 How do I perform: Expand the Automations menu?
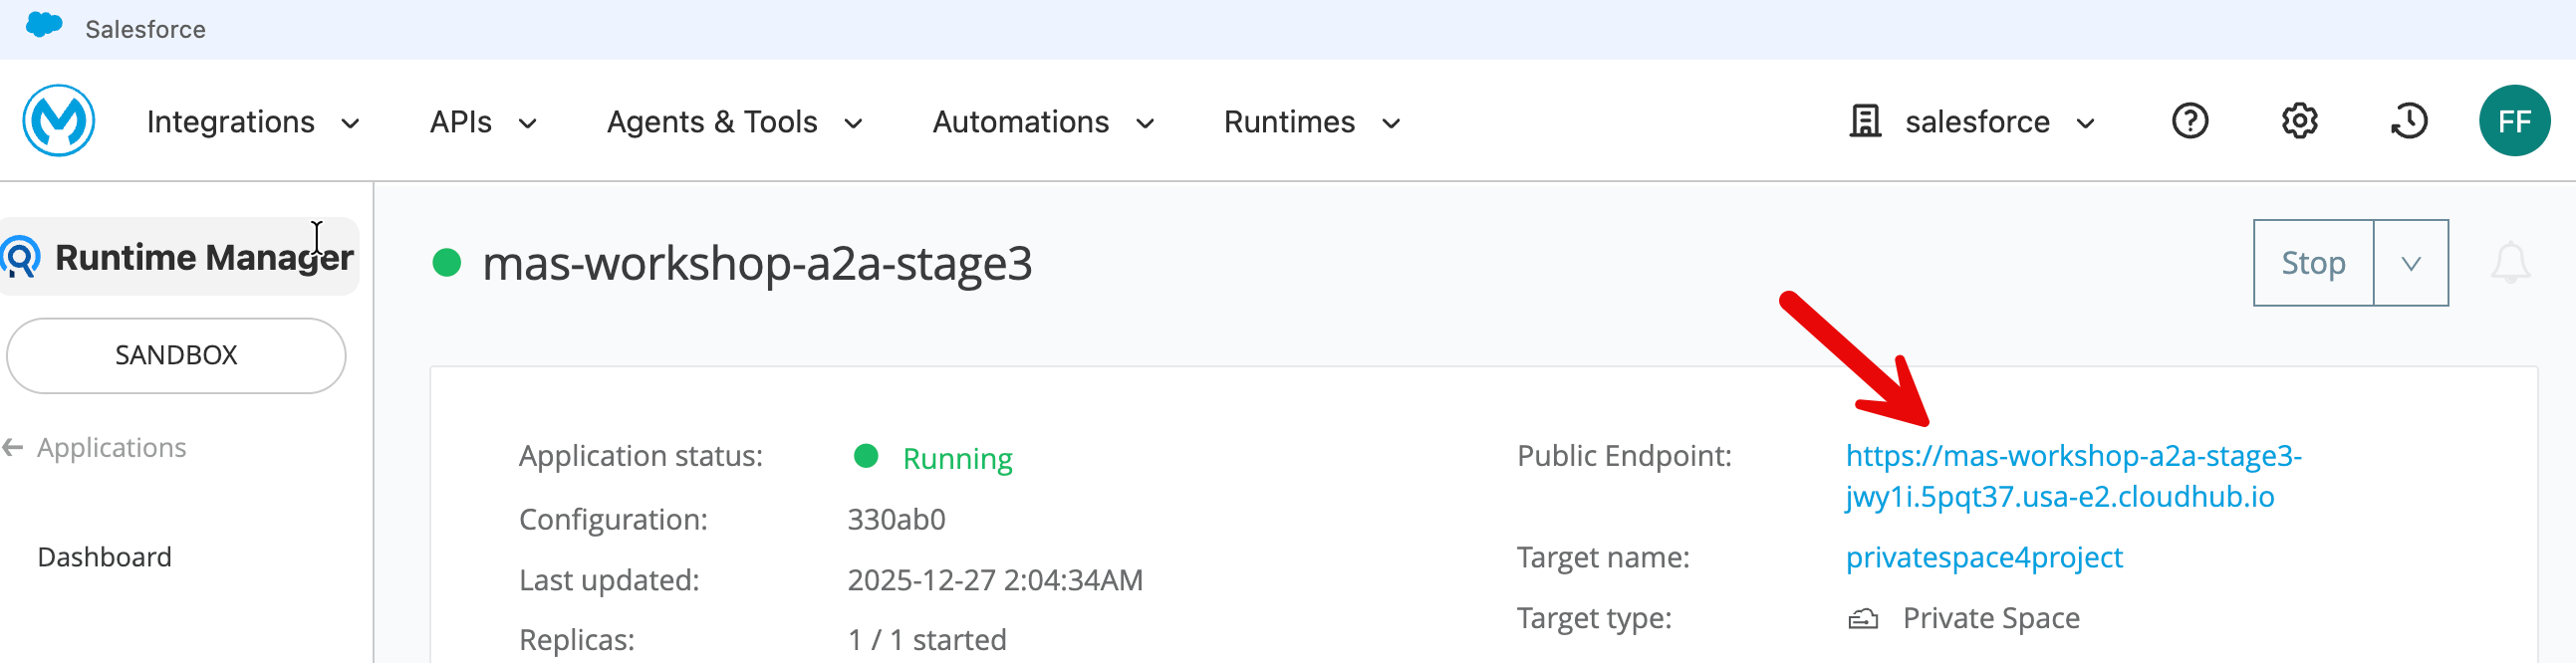click(1044, 122)
